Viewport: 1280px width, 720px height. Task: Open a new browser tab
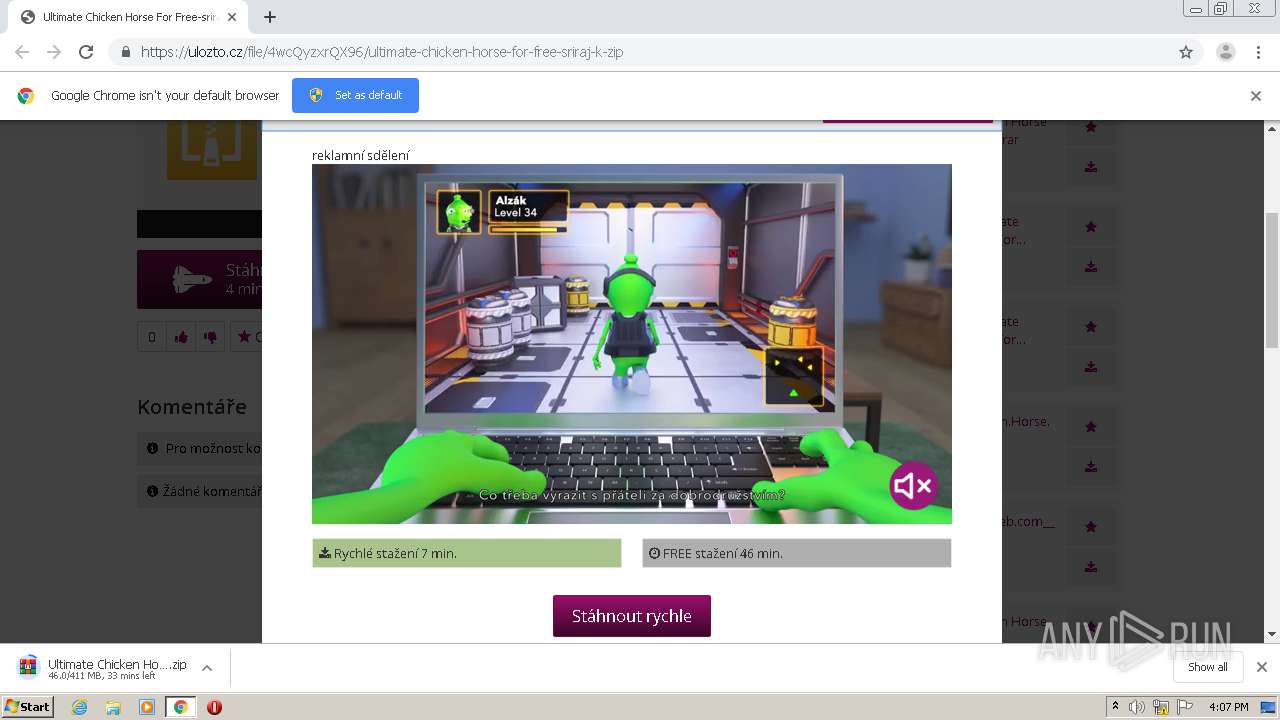coord(270,17)
